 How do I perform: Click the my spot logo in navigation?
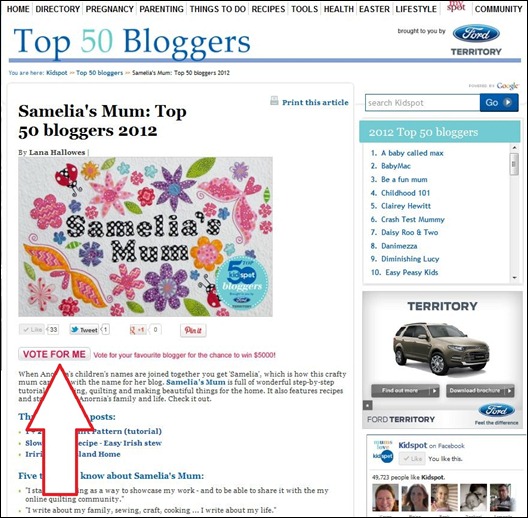(x=456, y=6)
